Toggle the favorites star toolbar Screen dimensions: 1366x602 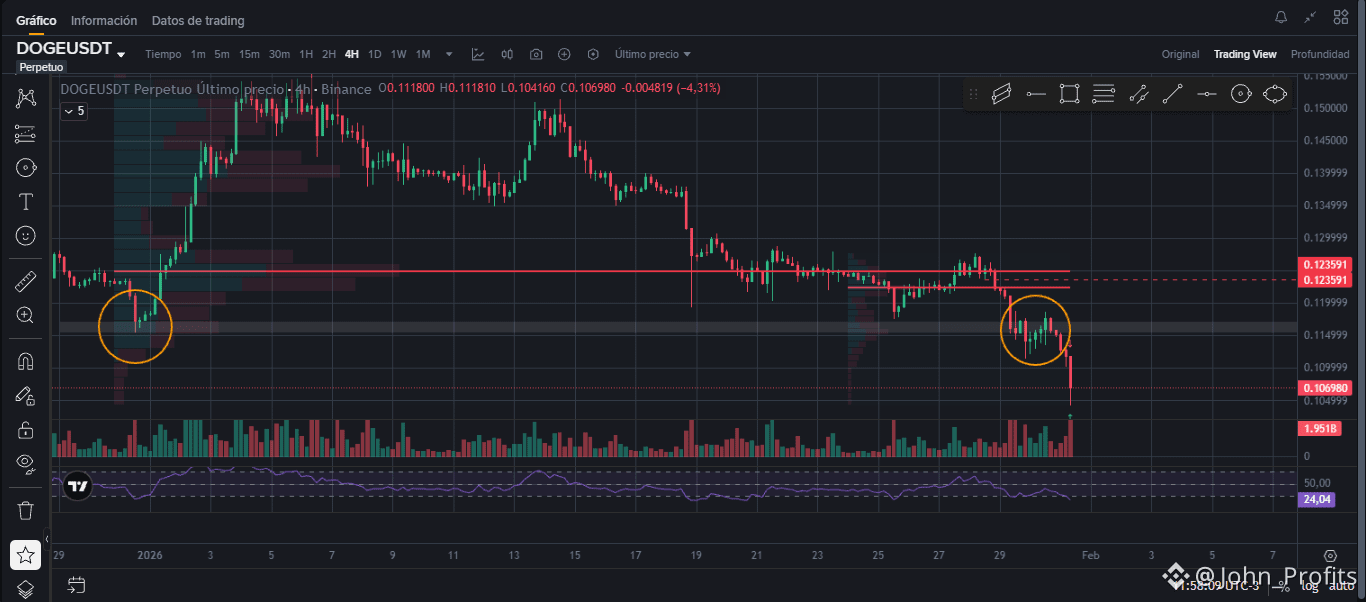pyautogui.click(x=26, y=555)
